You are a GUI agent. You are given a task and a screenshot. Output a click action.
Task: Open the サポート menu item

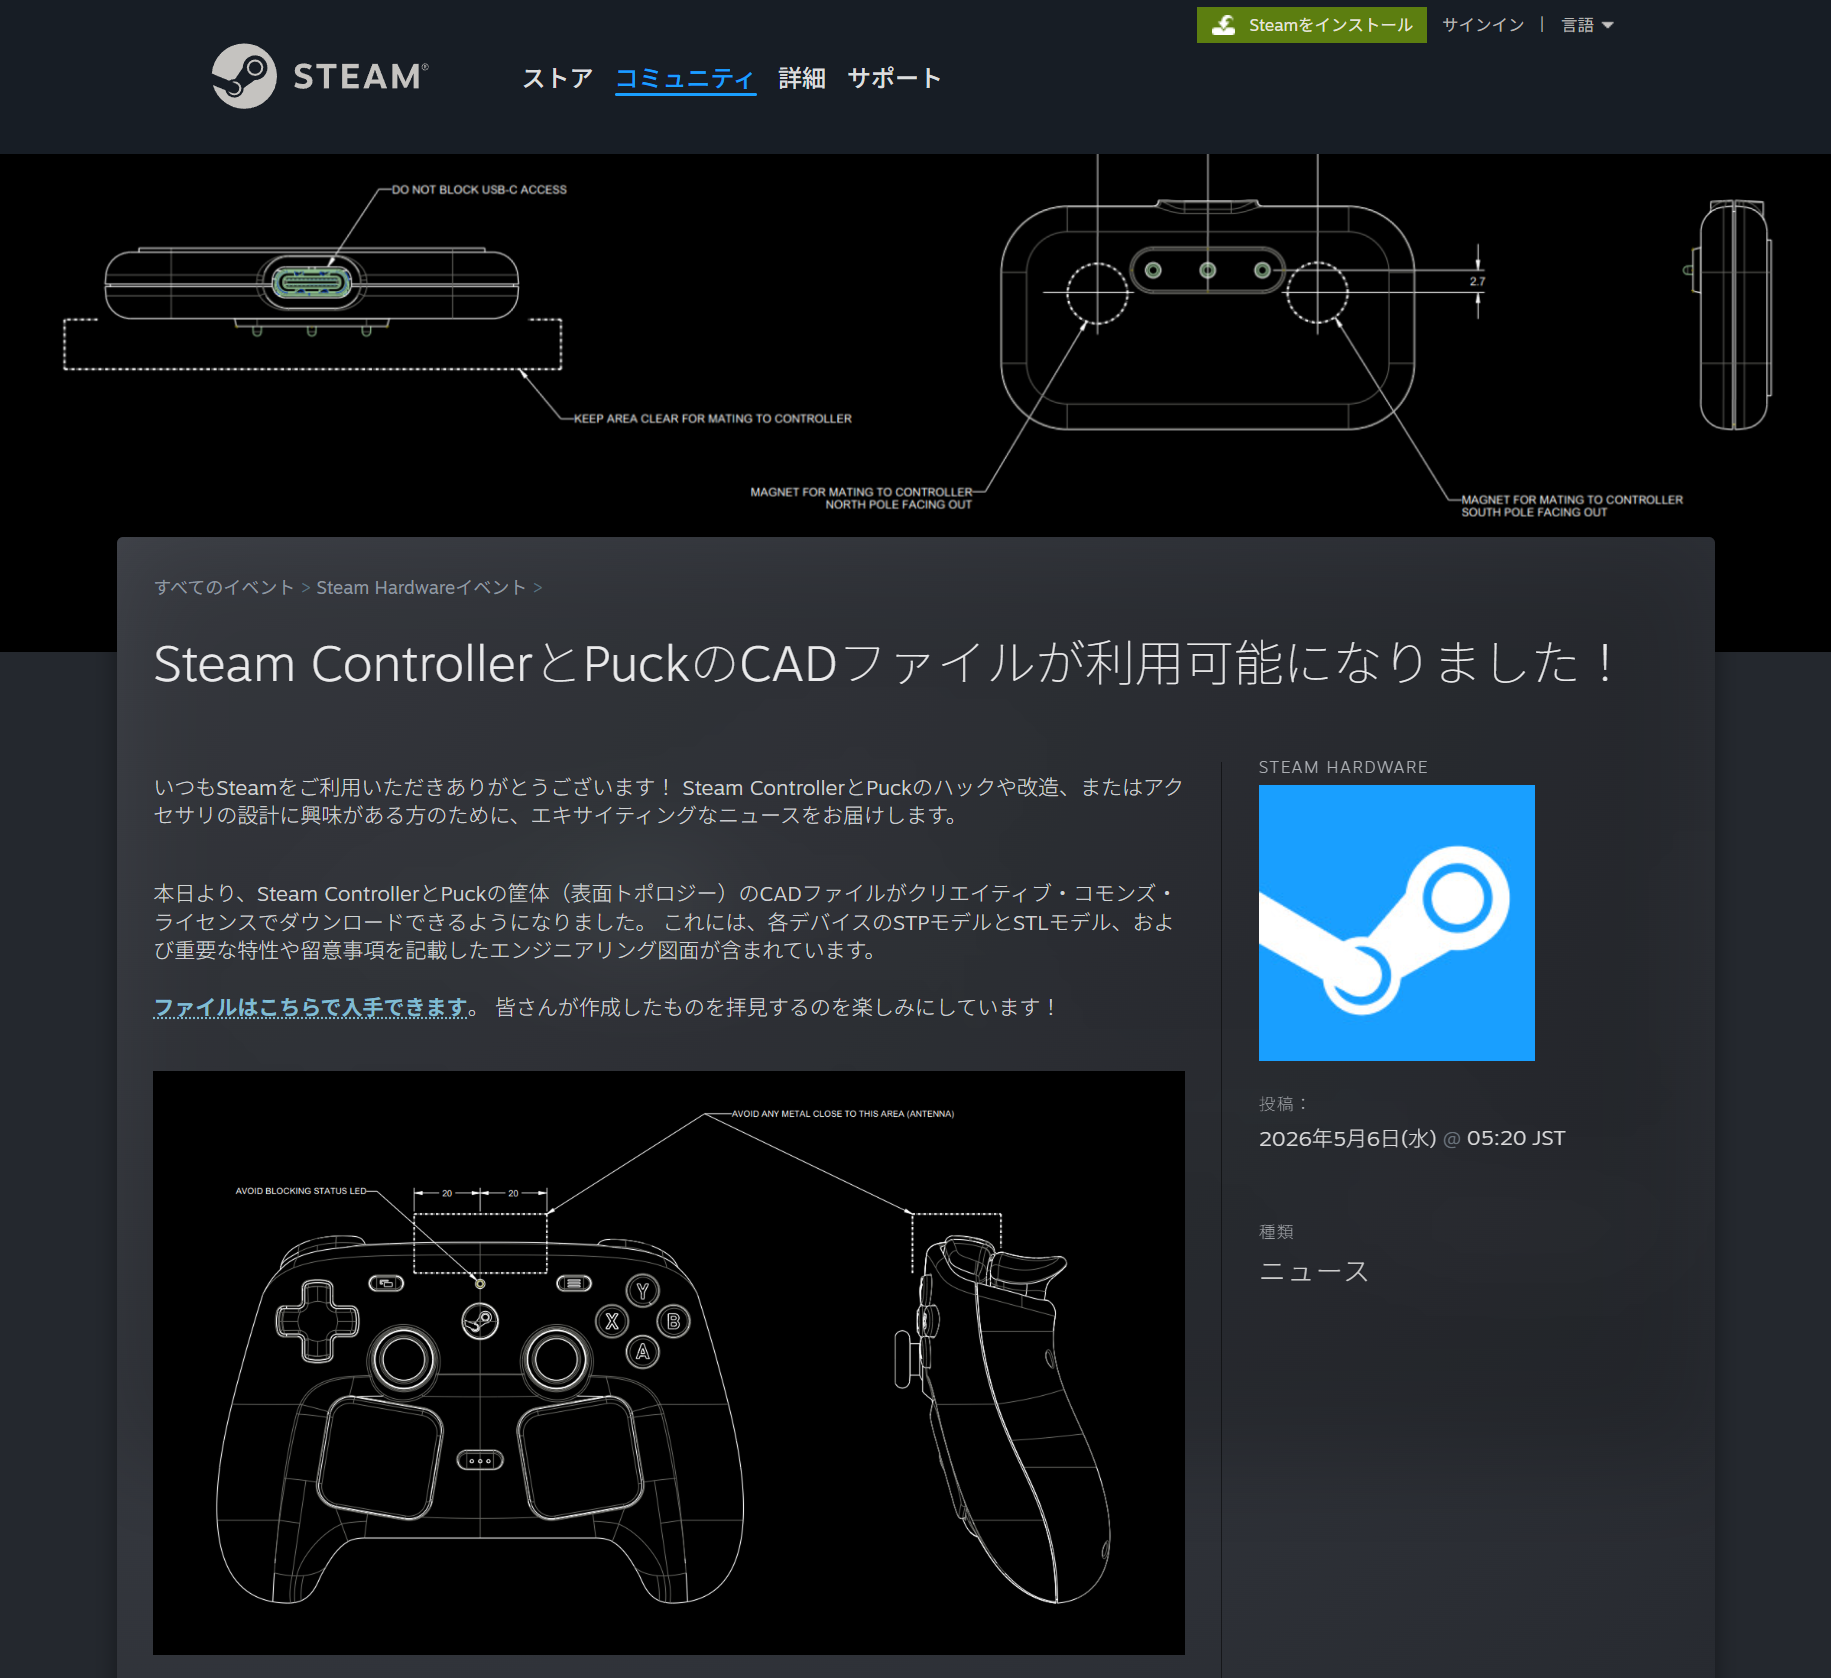click(x=895, y=78)
